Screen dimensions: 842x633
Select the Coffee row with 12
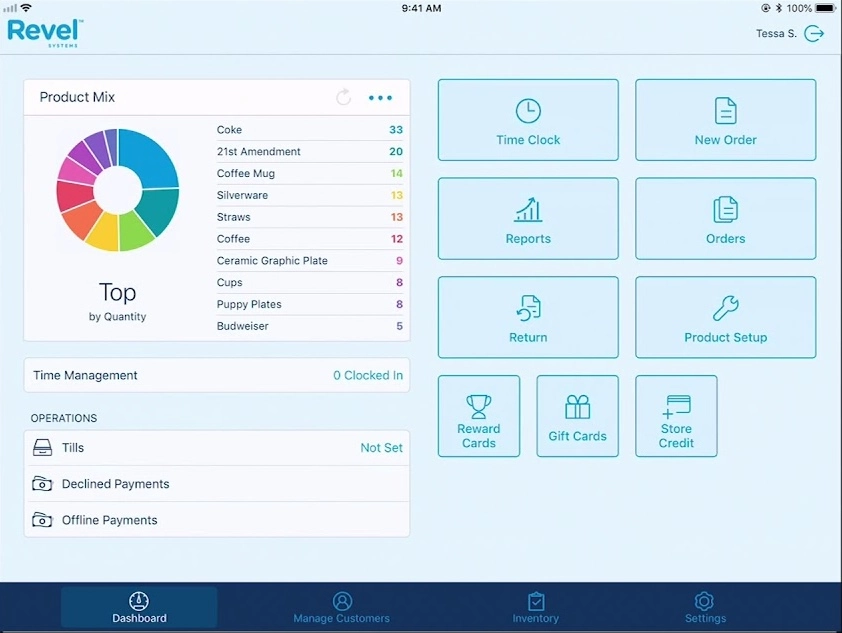(x=310, y=239)
